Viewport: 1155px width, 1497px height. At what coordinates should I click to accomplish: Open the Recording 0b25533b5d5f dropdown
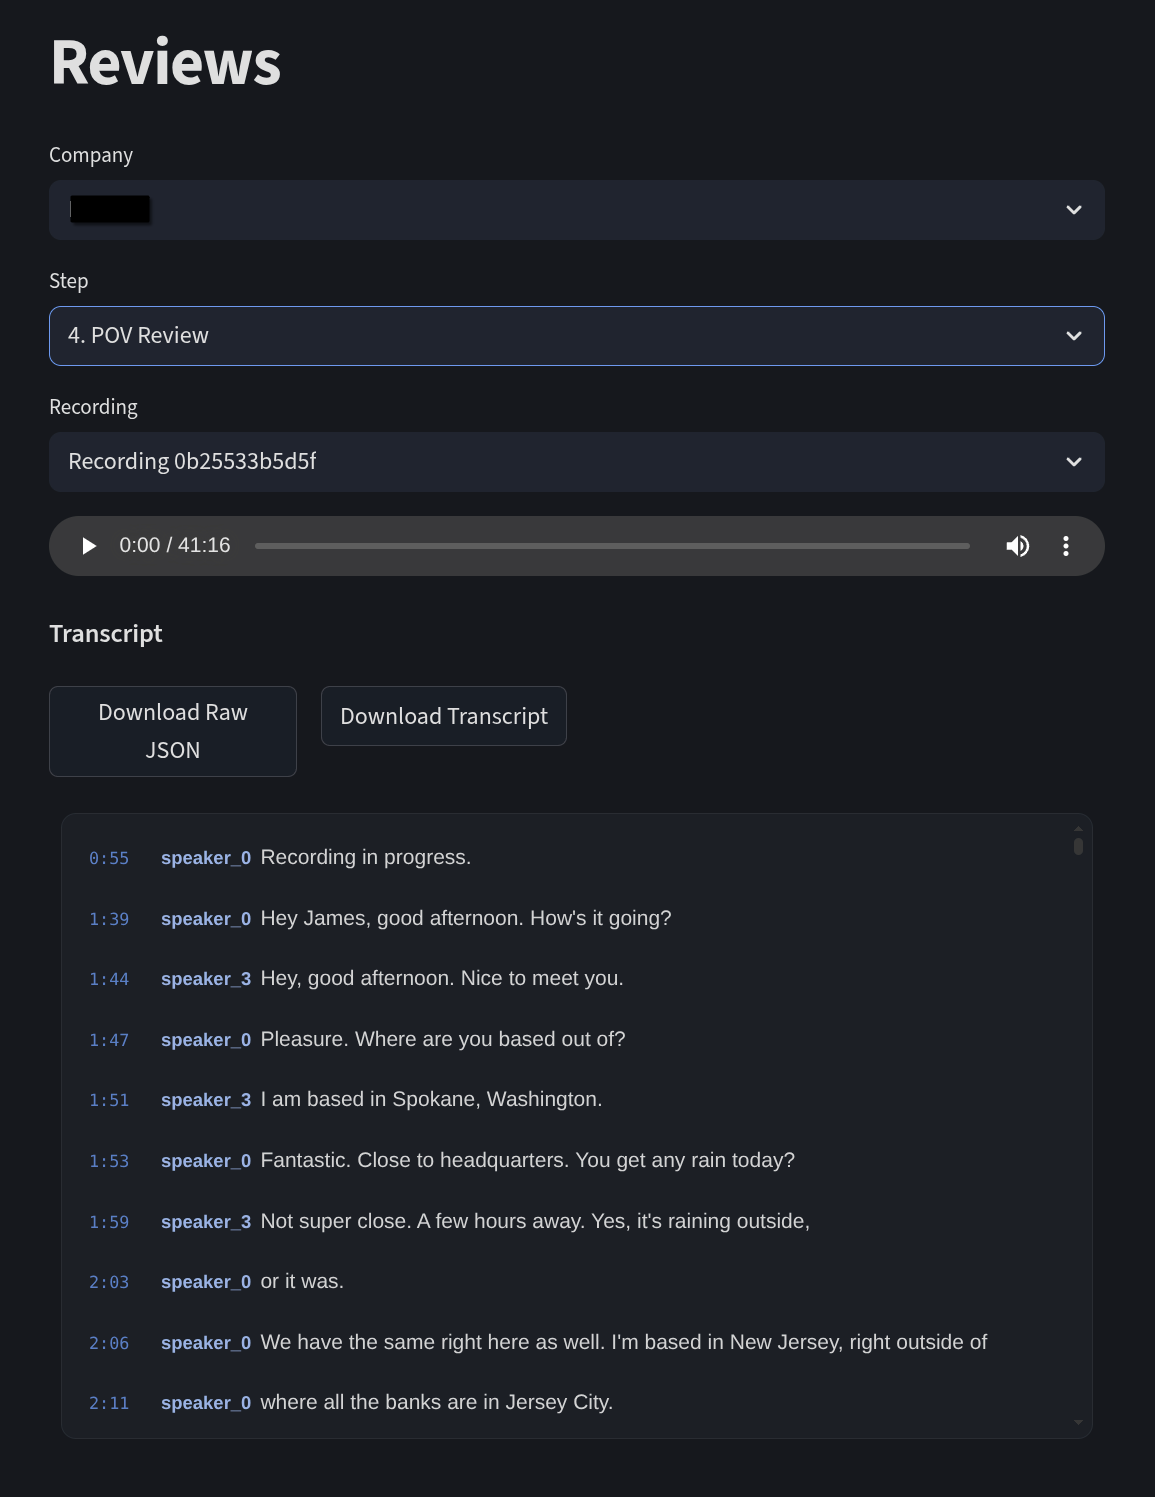[x=576, y=462]
